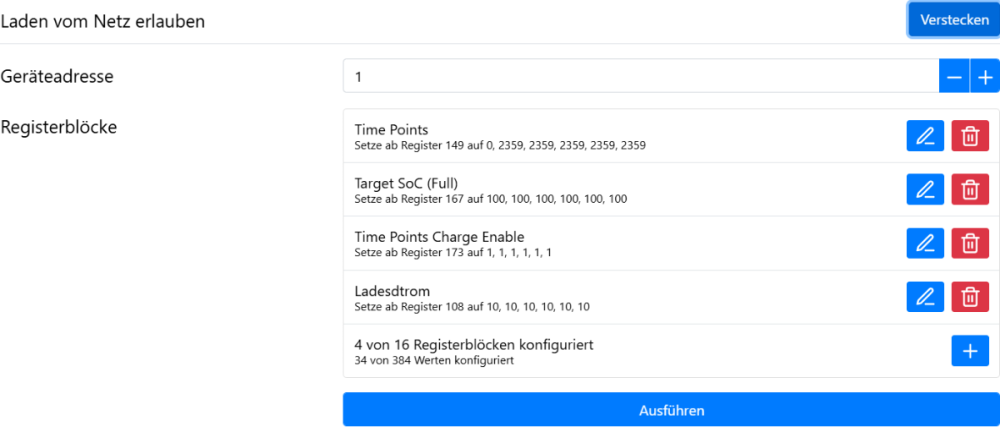Add a new register block
Screen dimensions: 1000x443
coord(969,351)
